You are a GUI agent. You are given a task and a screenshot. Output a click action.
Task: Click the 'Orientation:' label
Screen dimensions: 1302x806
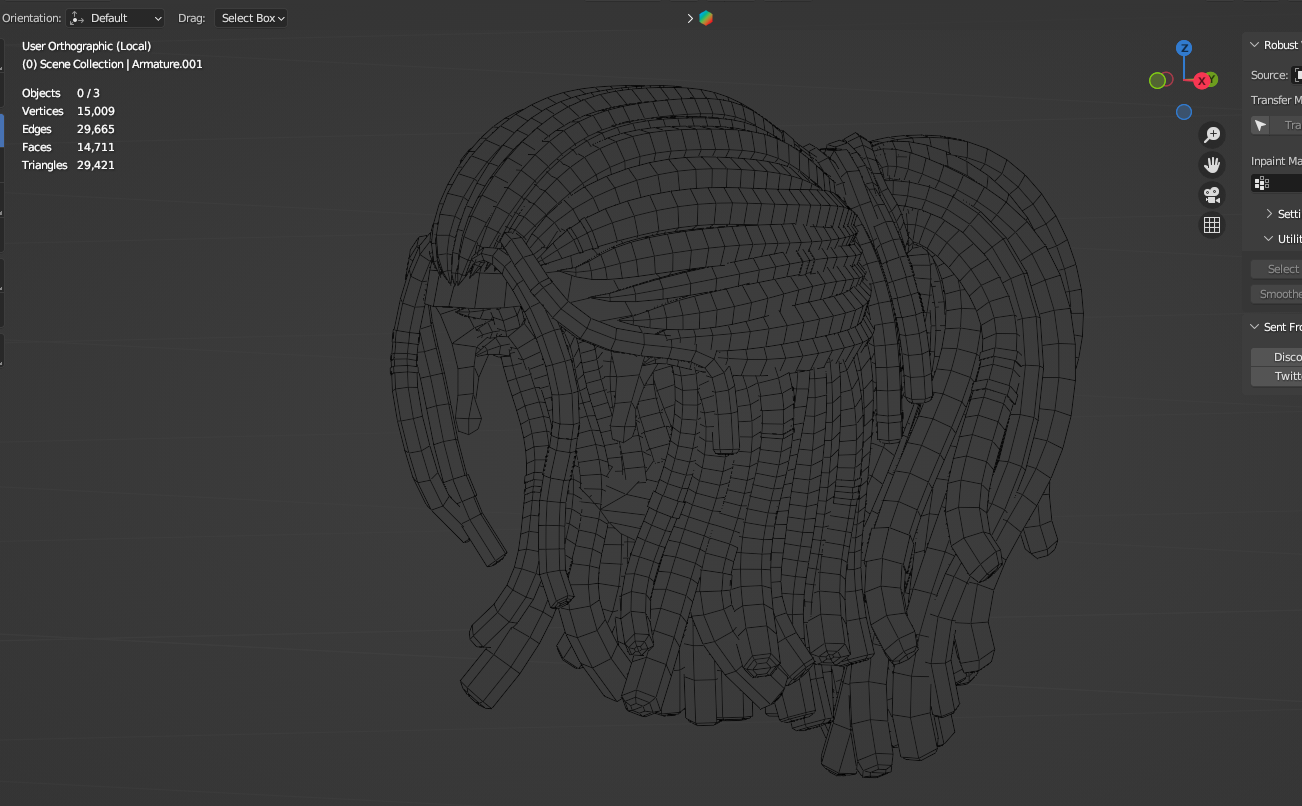coord(31,18)
